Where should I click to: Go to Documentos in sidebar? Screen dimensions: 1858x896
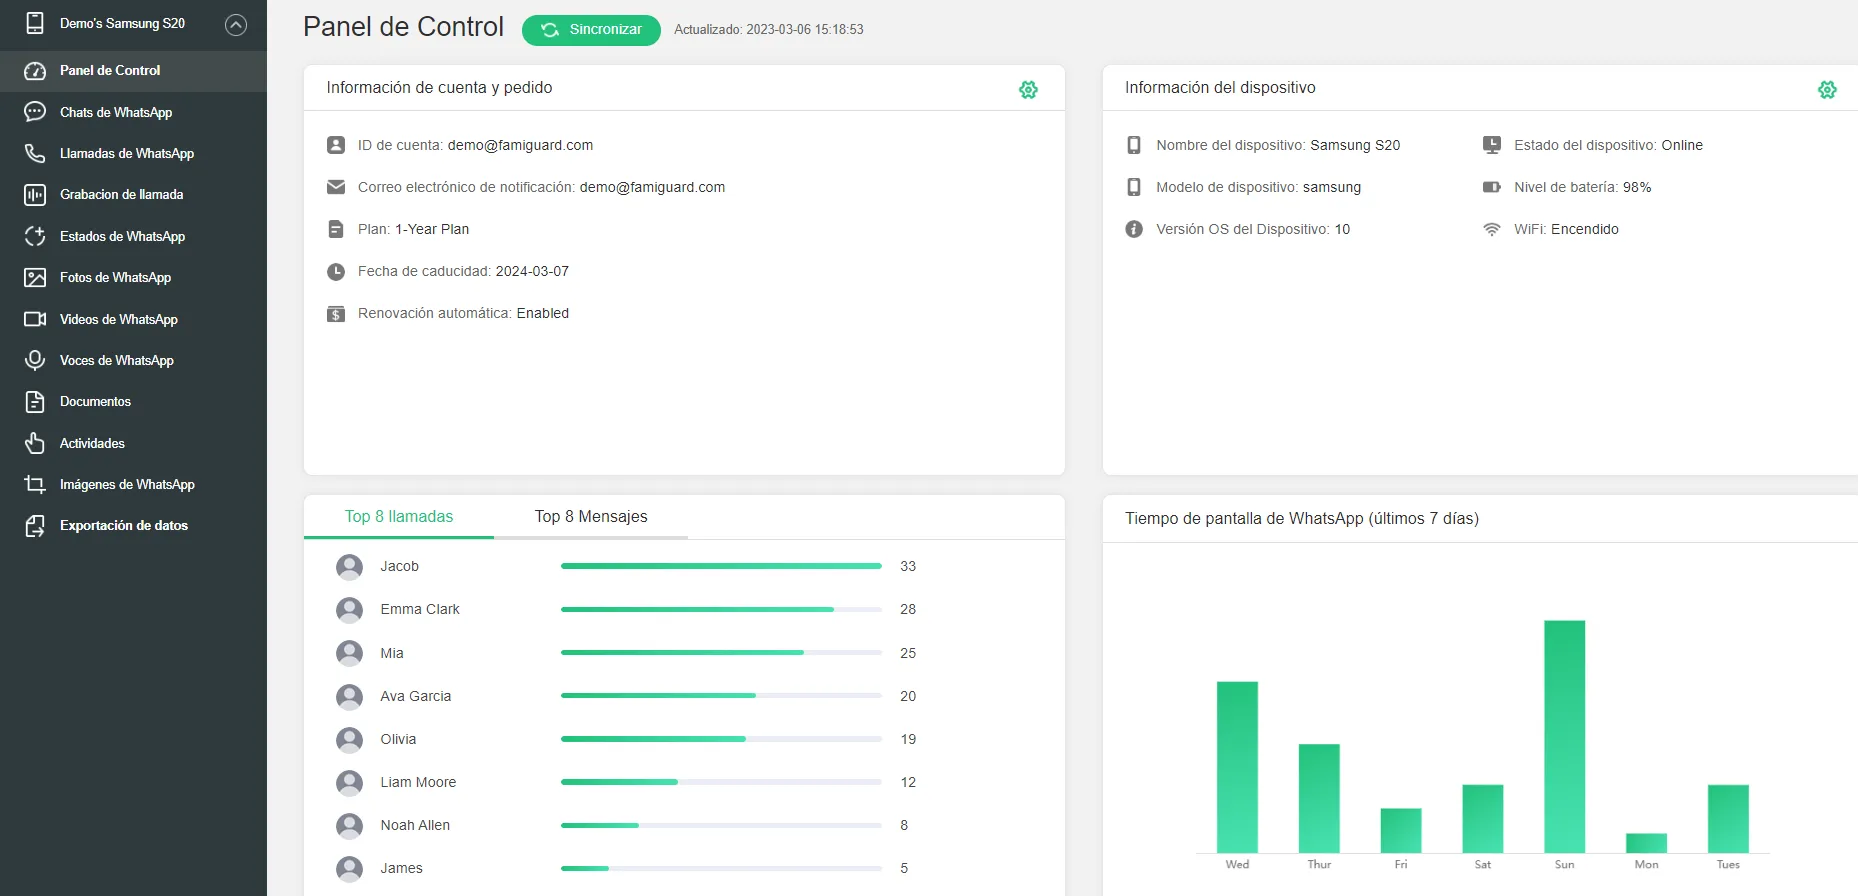pyautogui.click(x=95, y=402)
